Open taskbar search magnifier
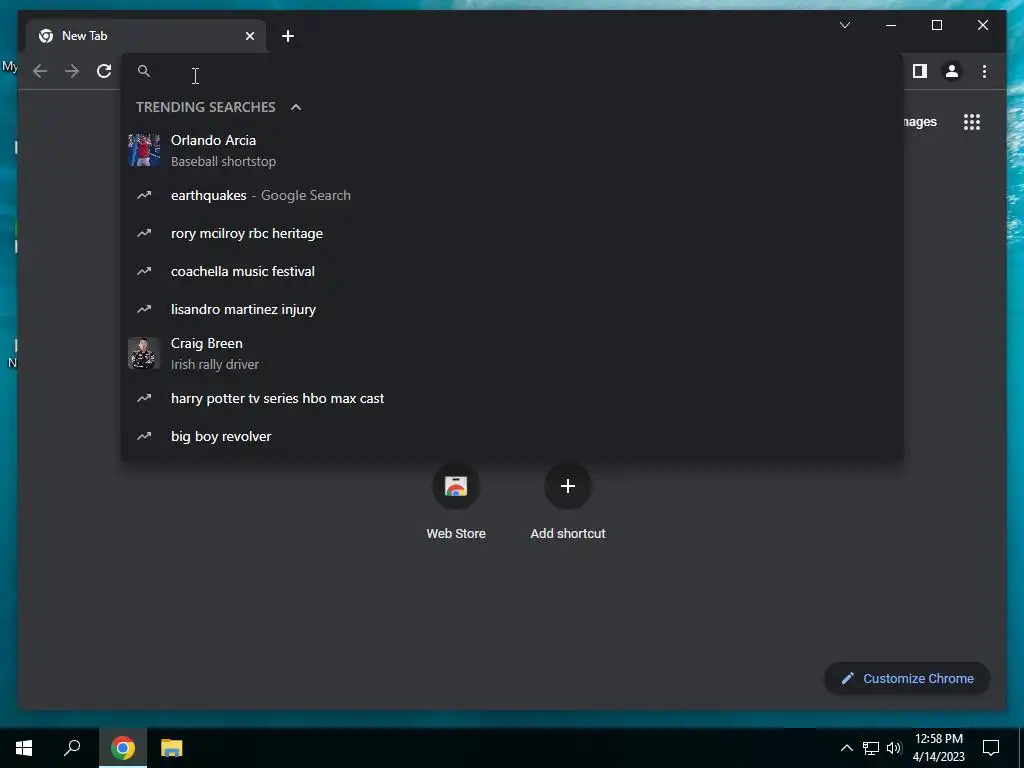 tap(72, 748)
